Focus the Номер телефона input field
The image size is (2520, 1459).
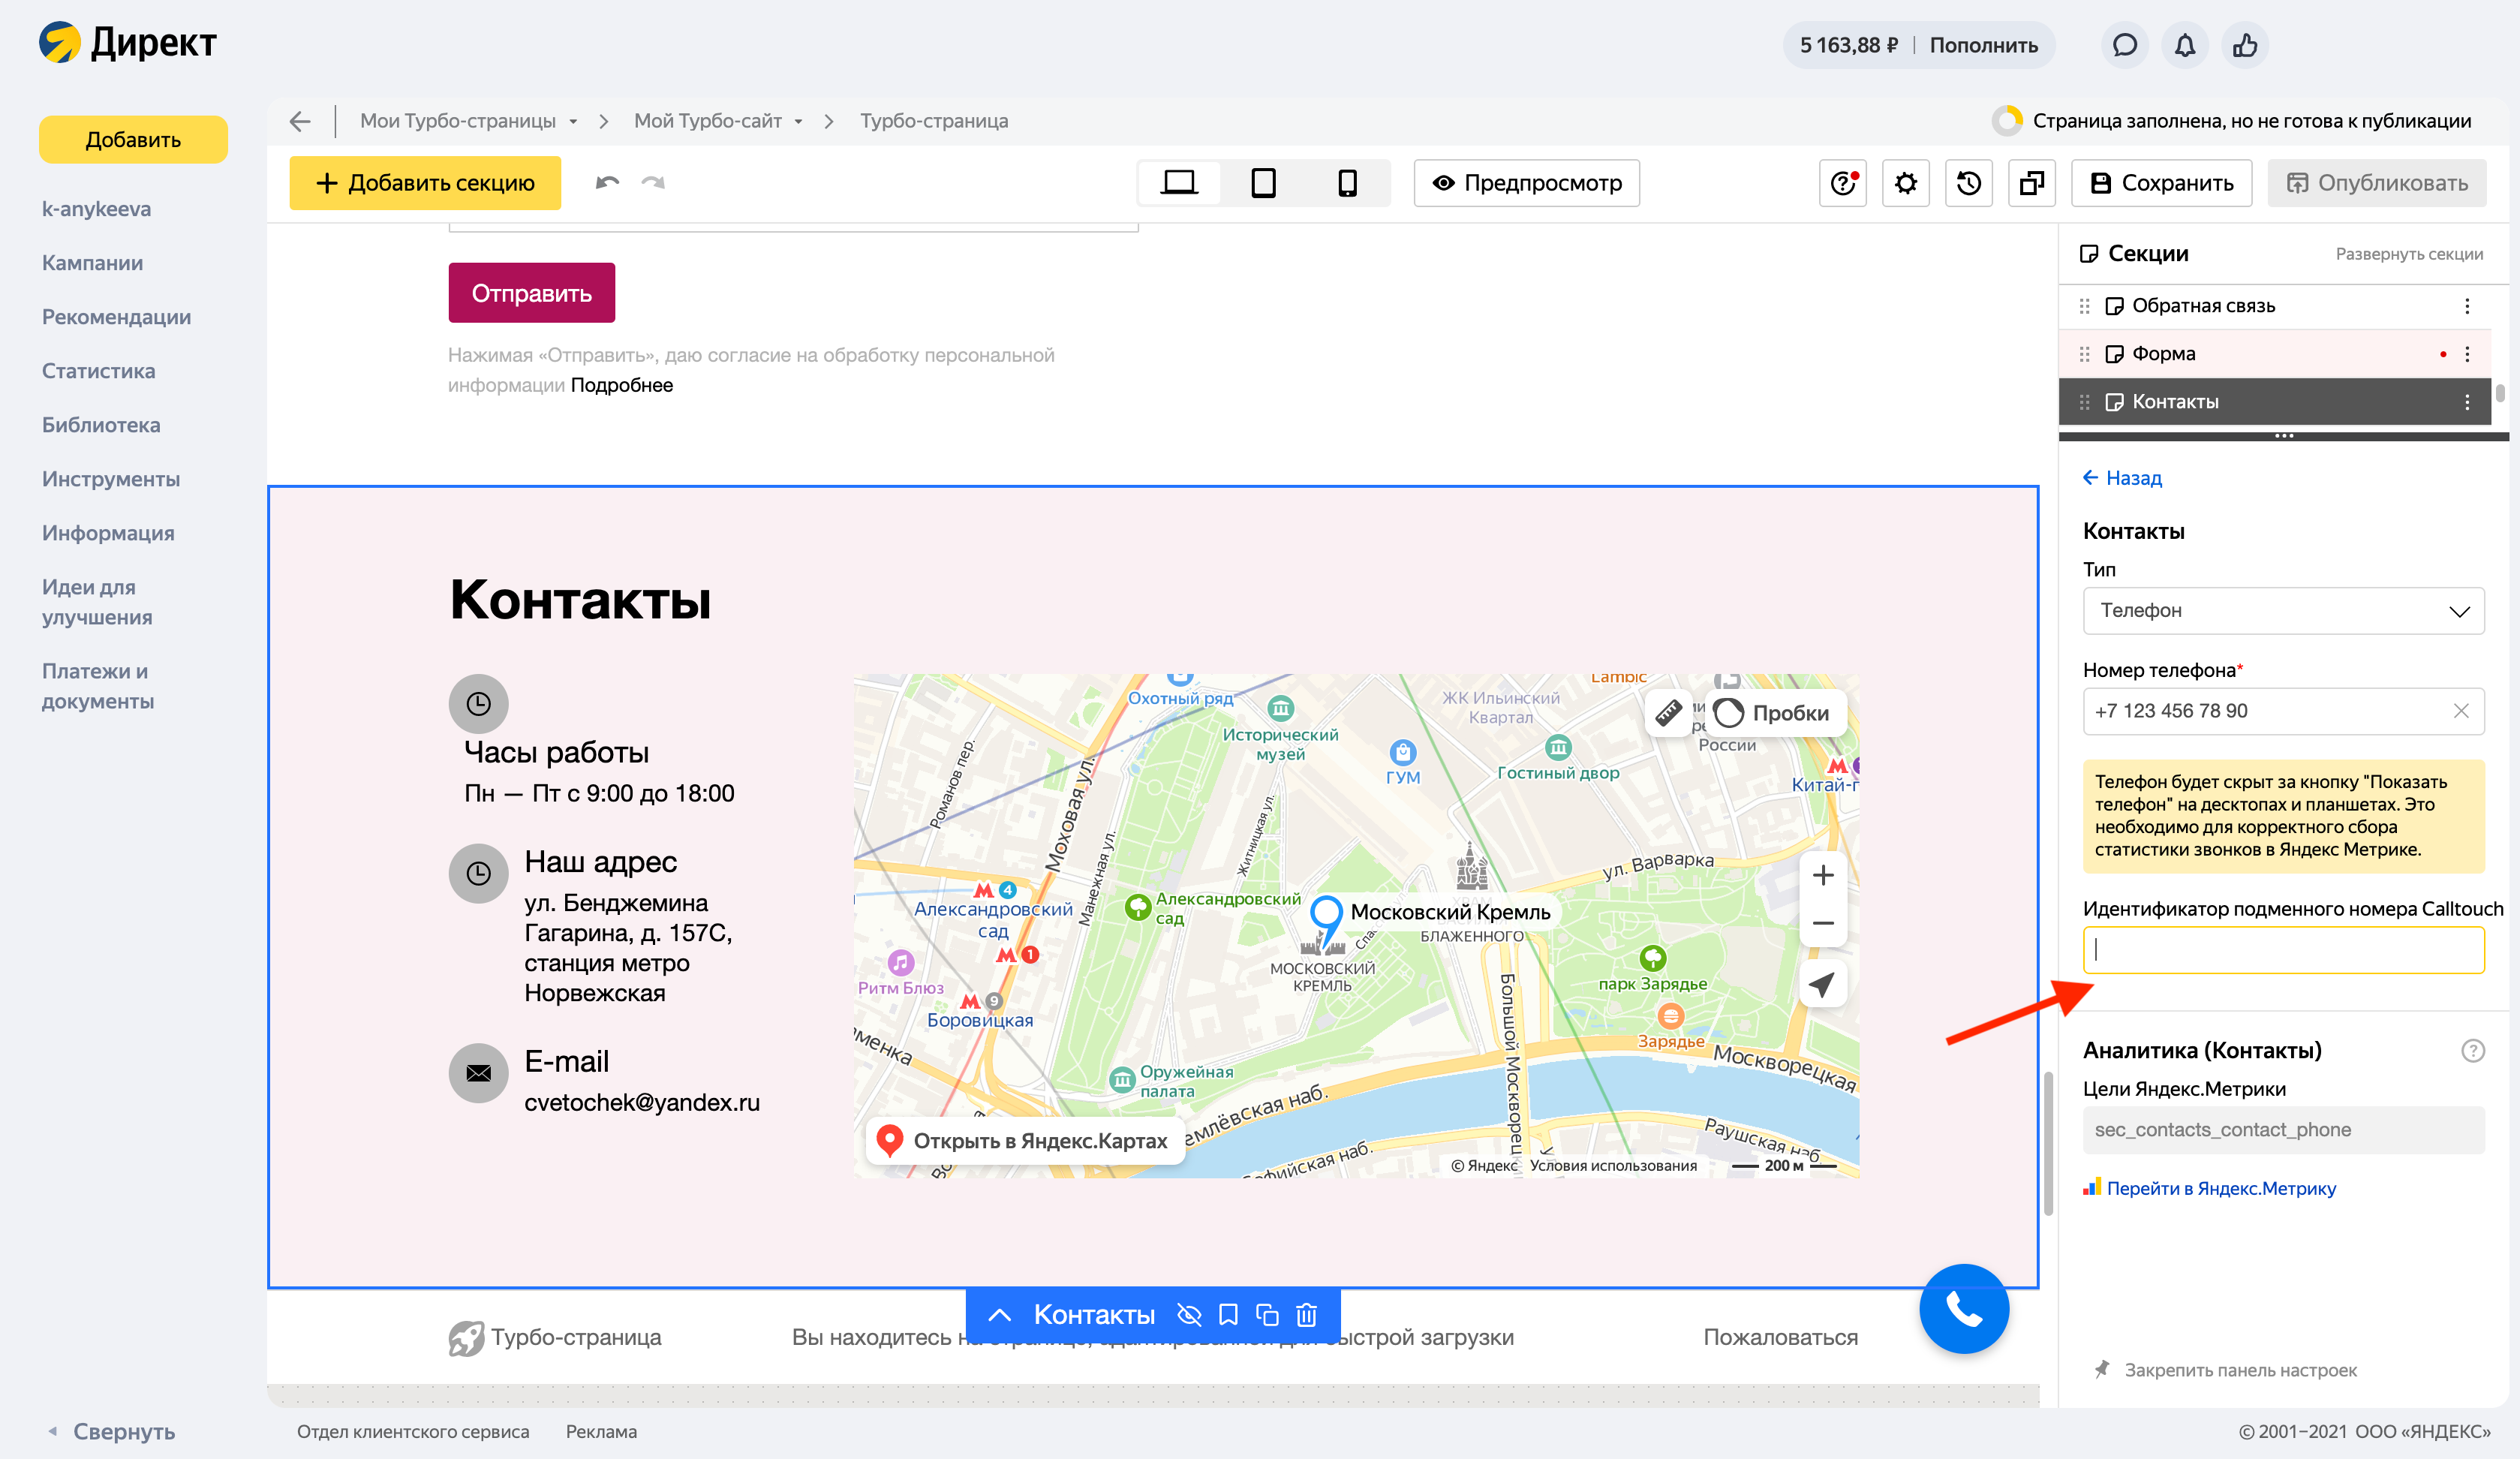point(2283,711)
